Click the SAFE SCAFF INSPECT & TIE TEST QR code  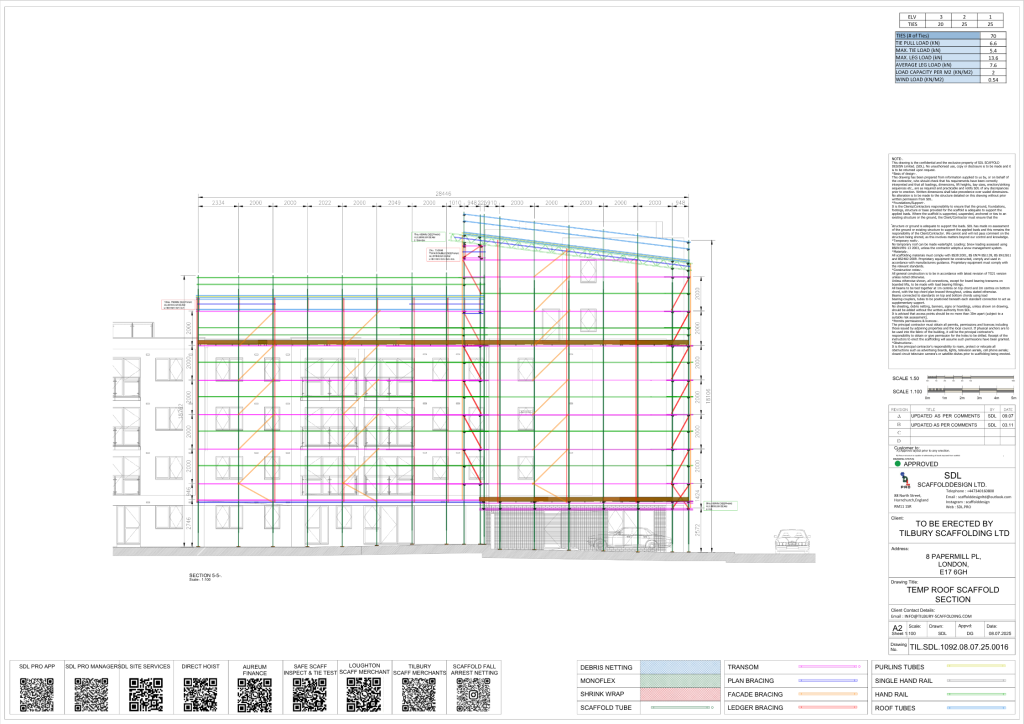[x=310, y=694]
